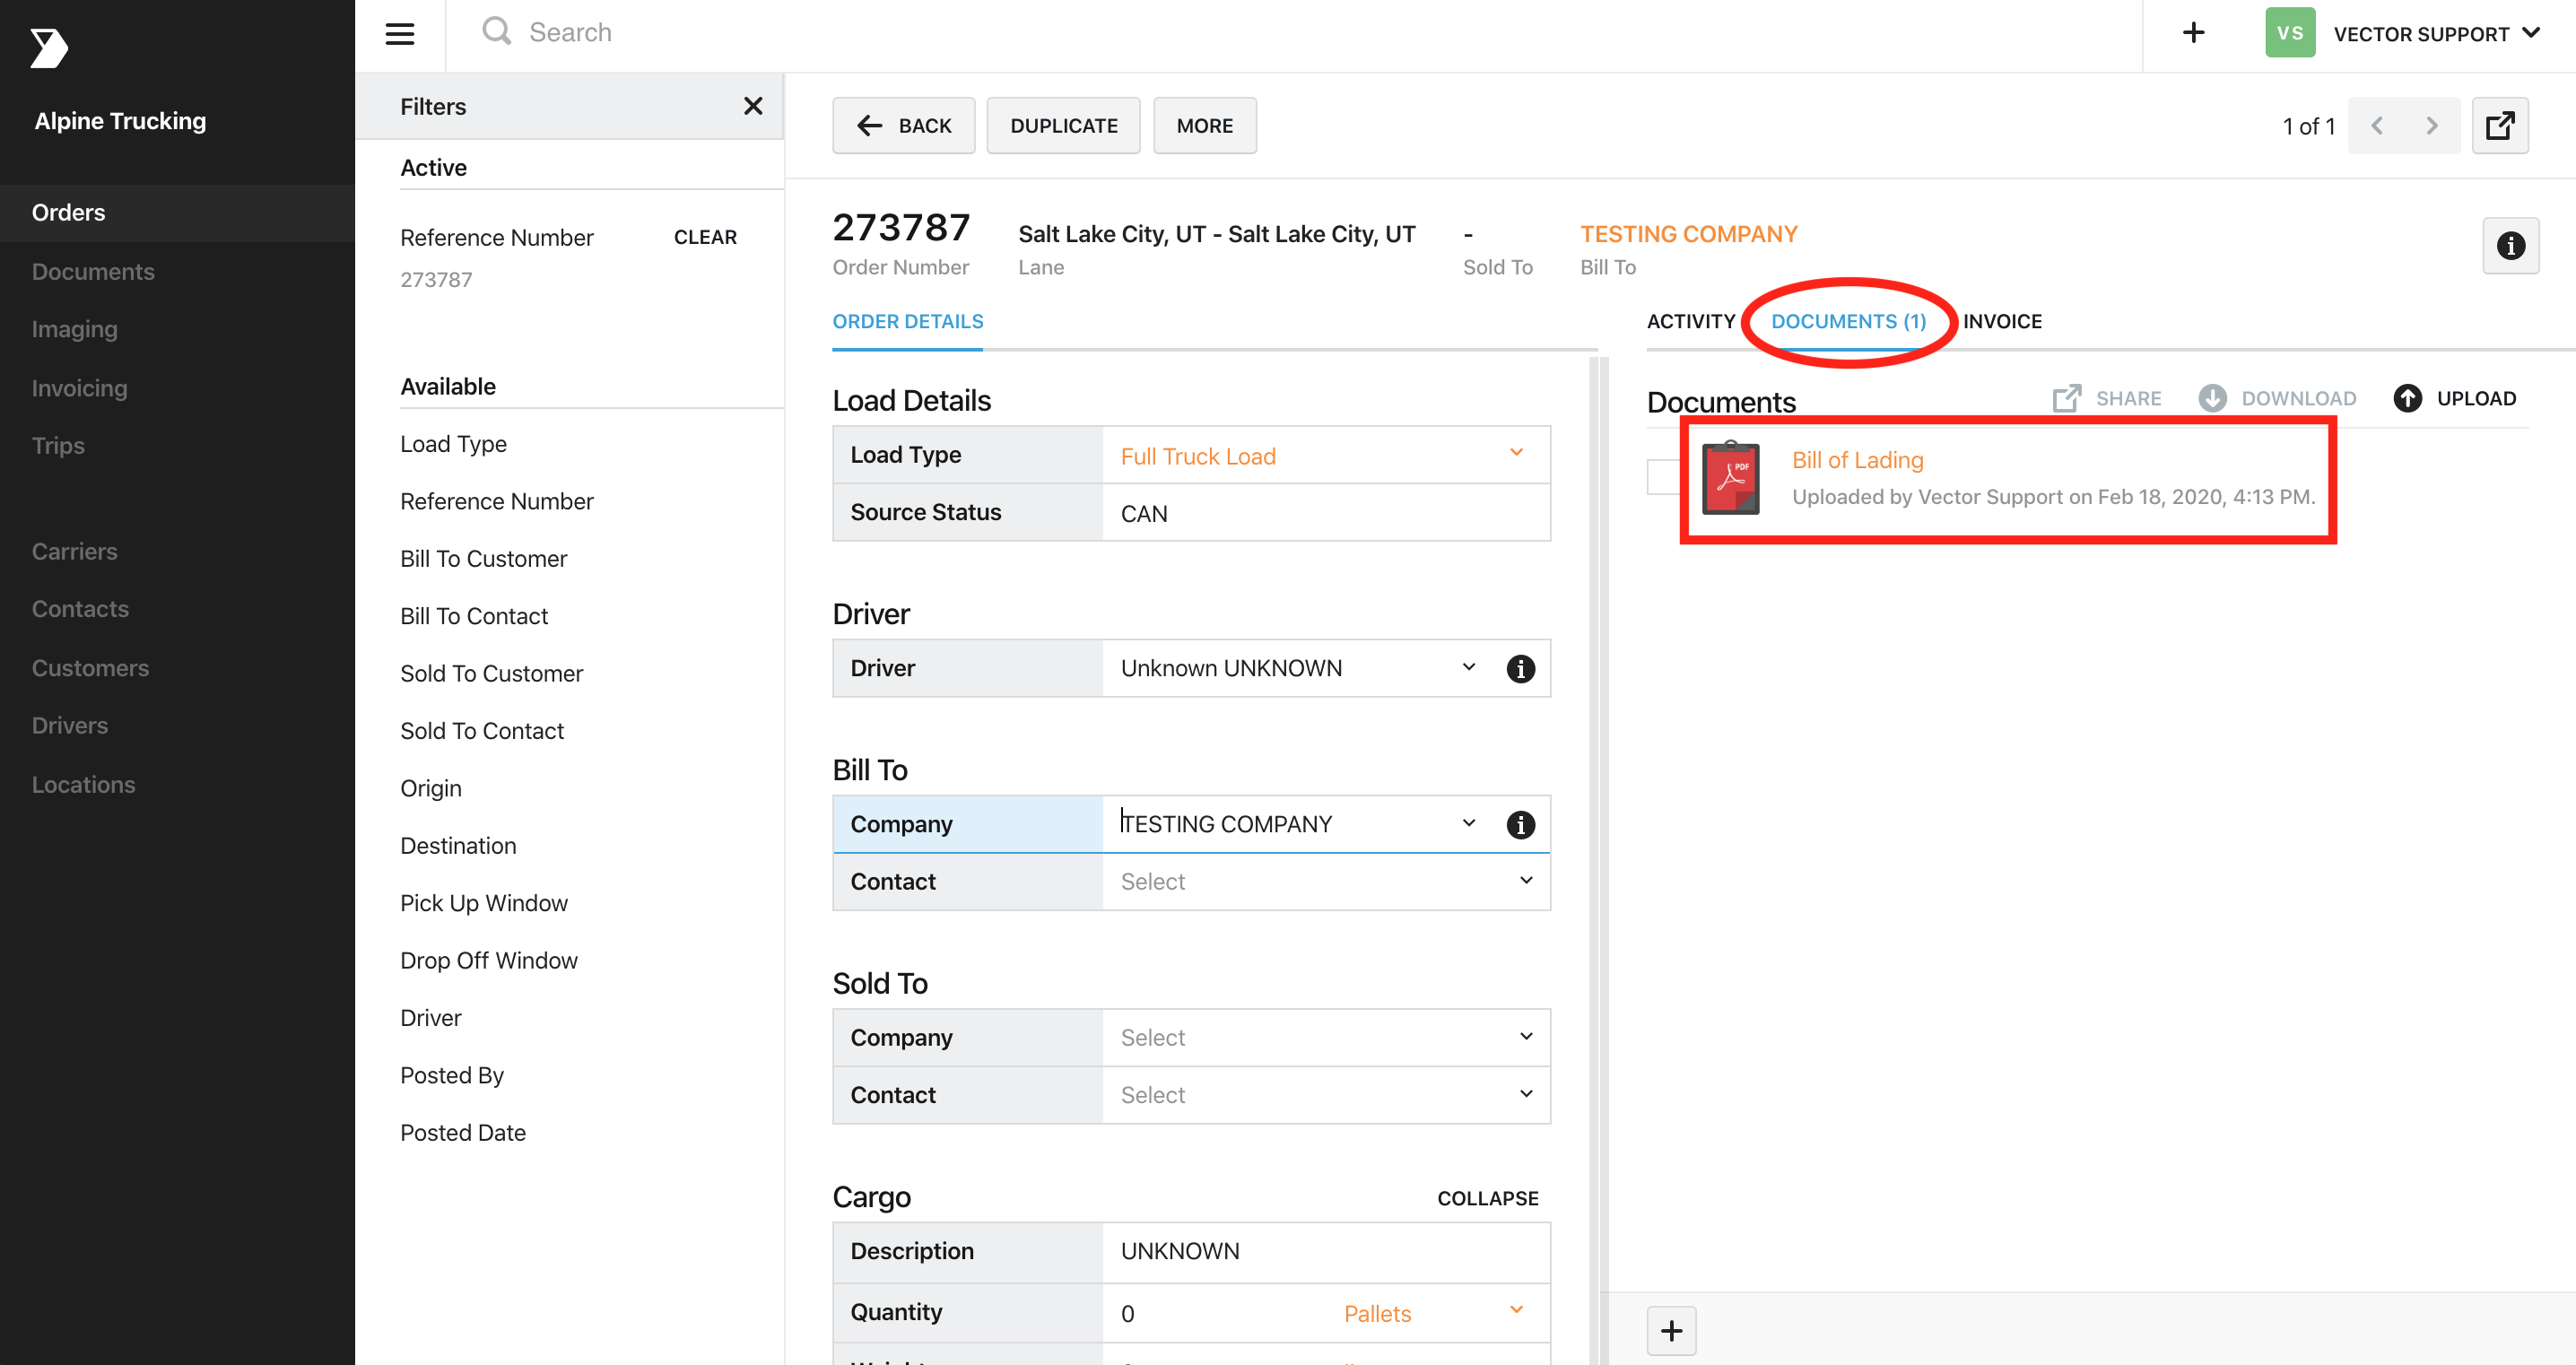Open Quantity Pallets unit dropdown
Viewport: 2576px width, 1365px height.
tap(1516, 1310)
